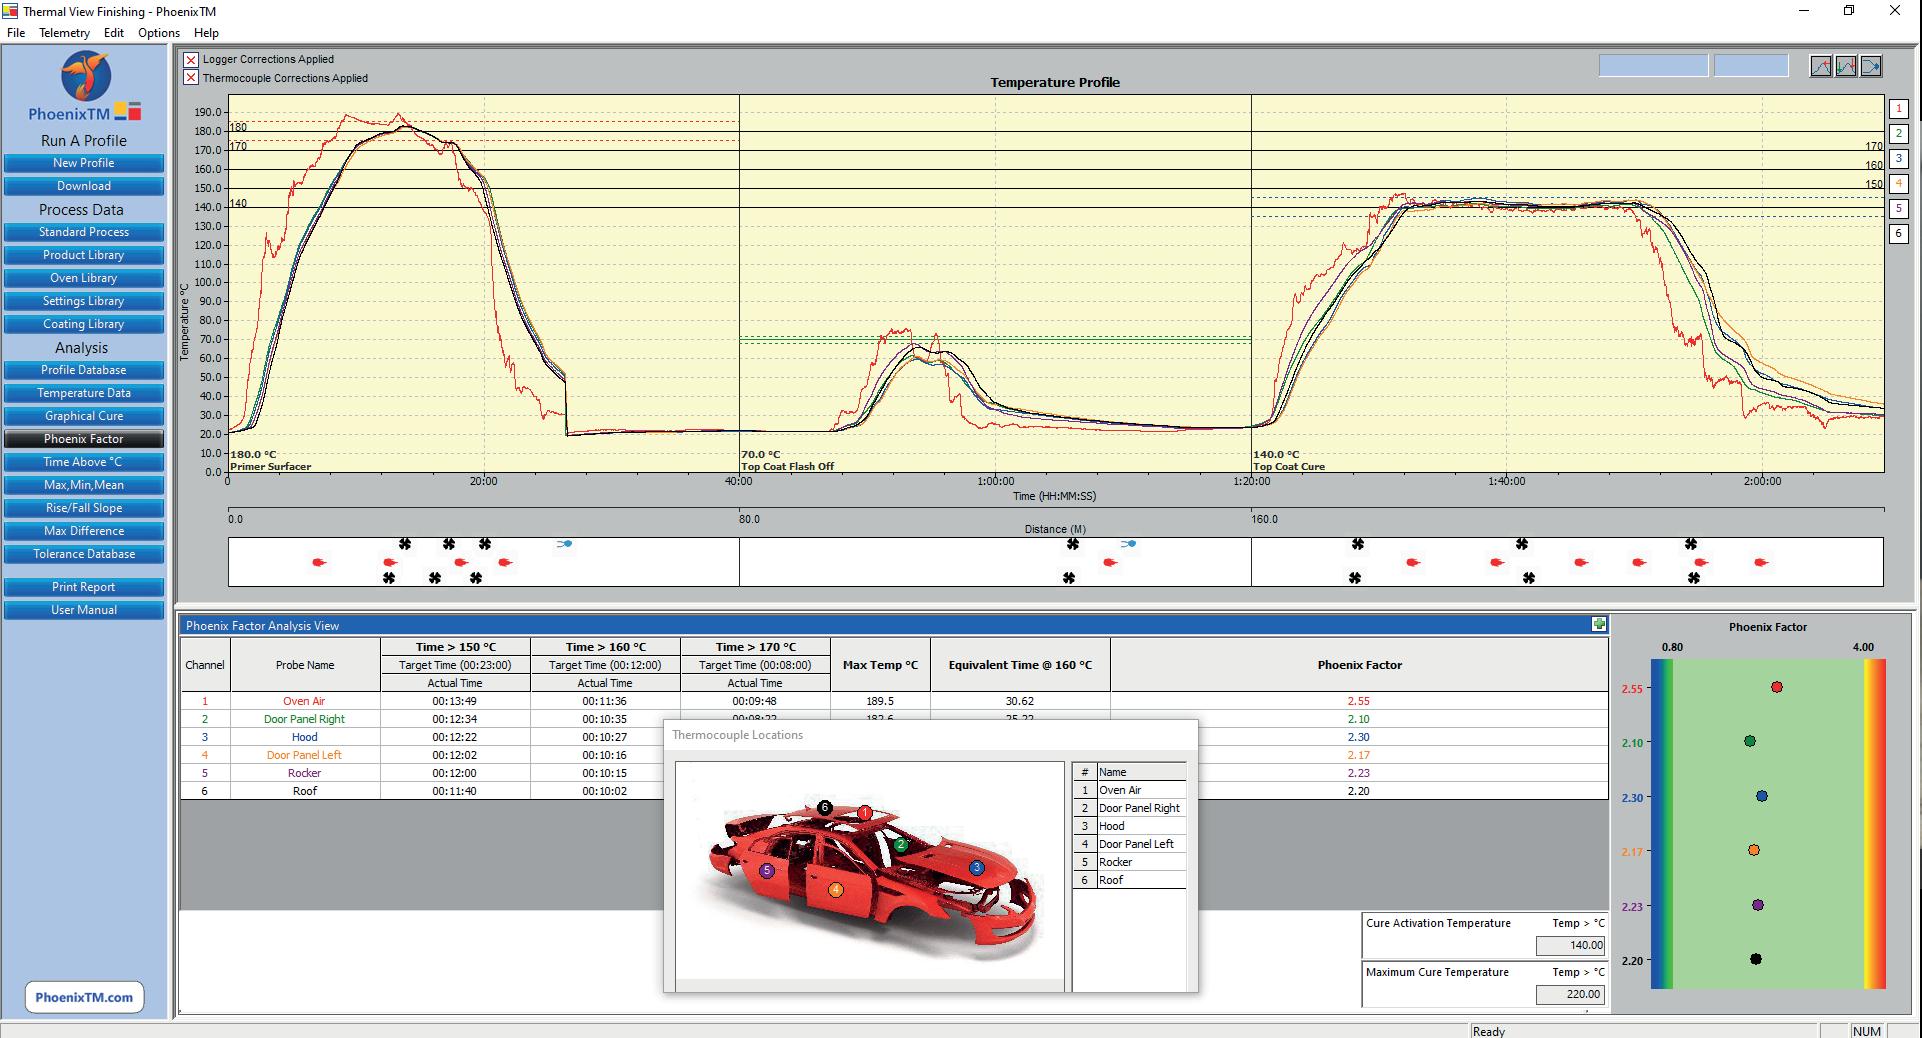The image size is (1922, 1038).
Task: Open the User Manual
Action: pos(84,610)
